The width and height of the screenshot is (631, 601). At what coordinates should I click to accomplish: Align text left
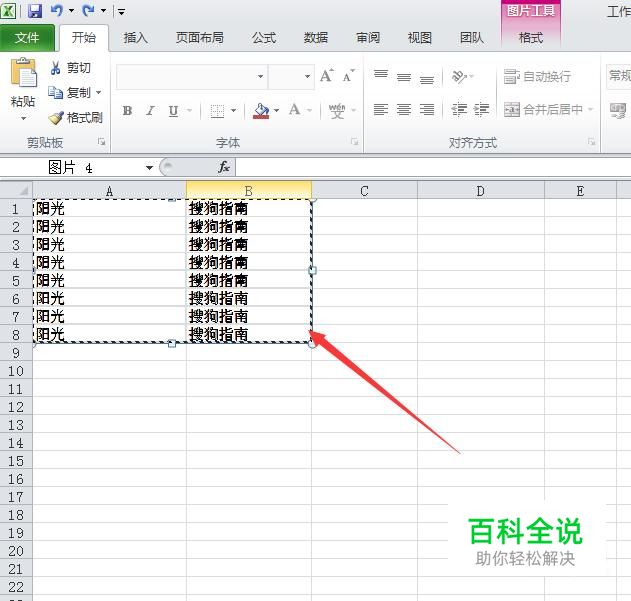381,109
